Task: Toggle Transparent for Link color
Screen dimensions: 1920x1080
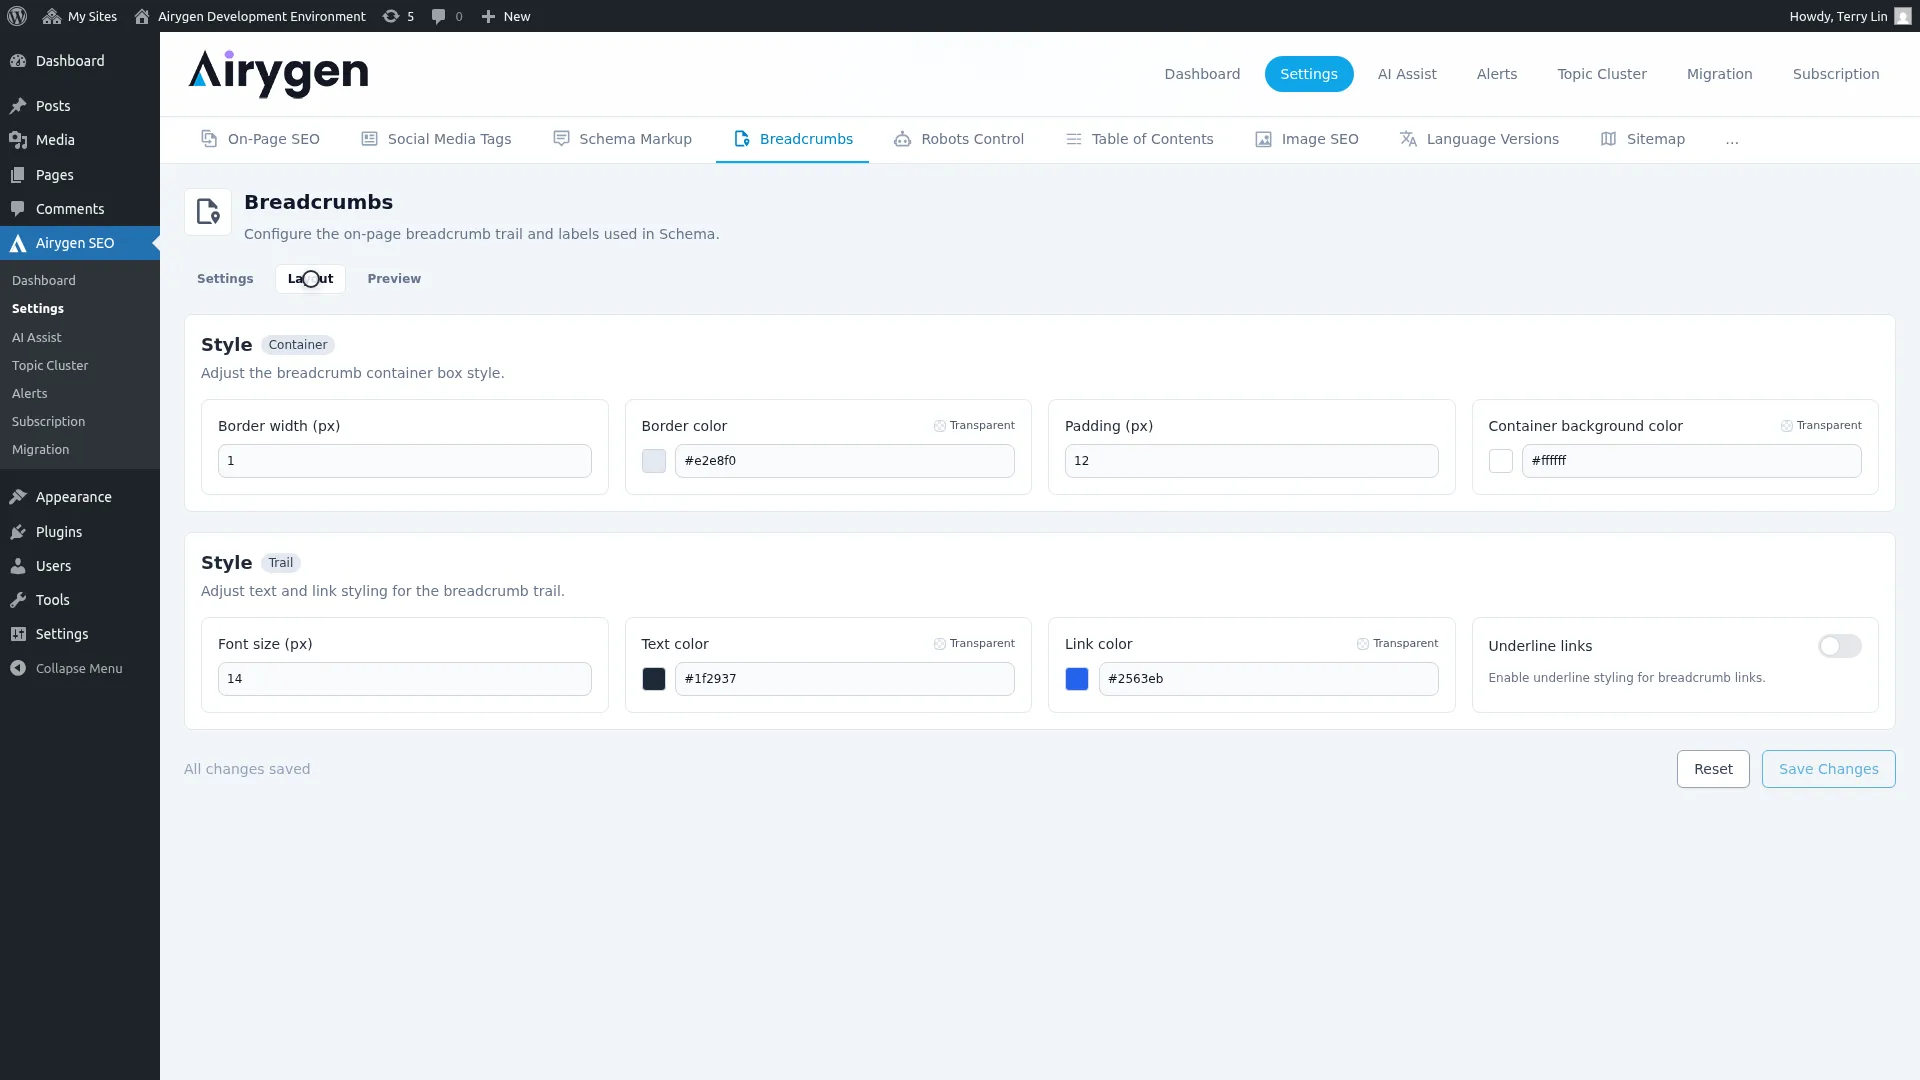Action: (1397, 644)
